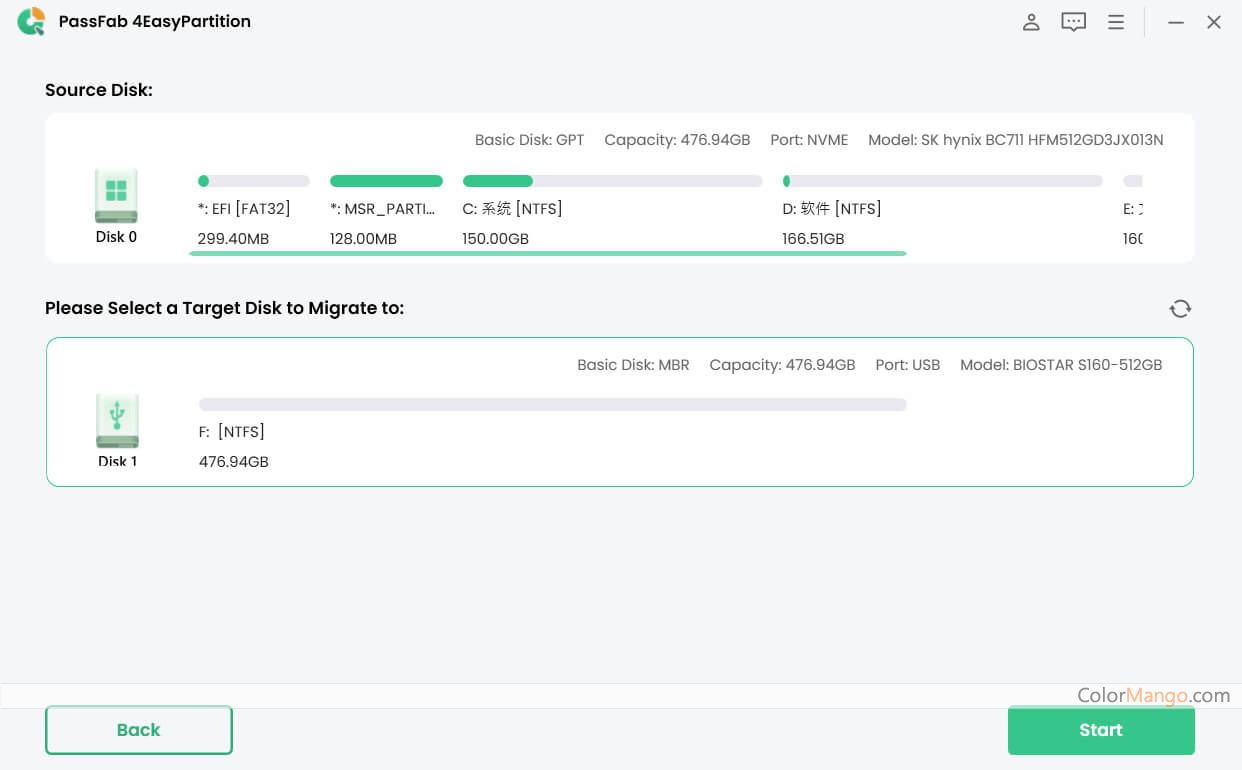1242x770 pixels.
Task: Minimize the application window
Action: 1176,22
